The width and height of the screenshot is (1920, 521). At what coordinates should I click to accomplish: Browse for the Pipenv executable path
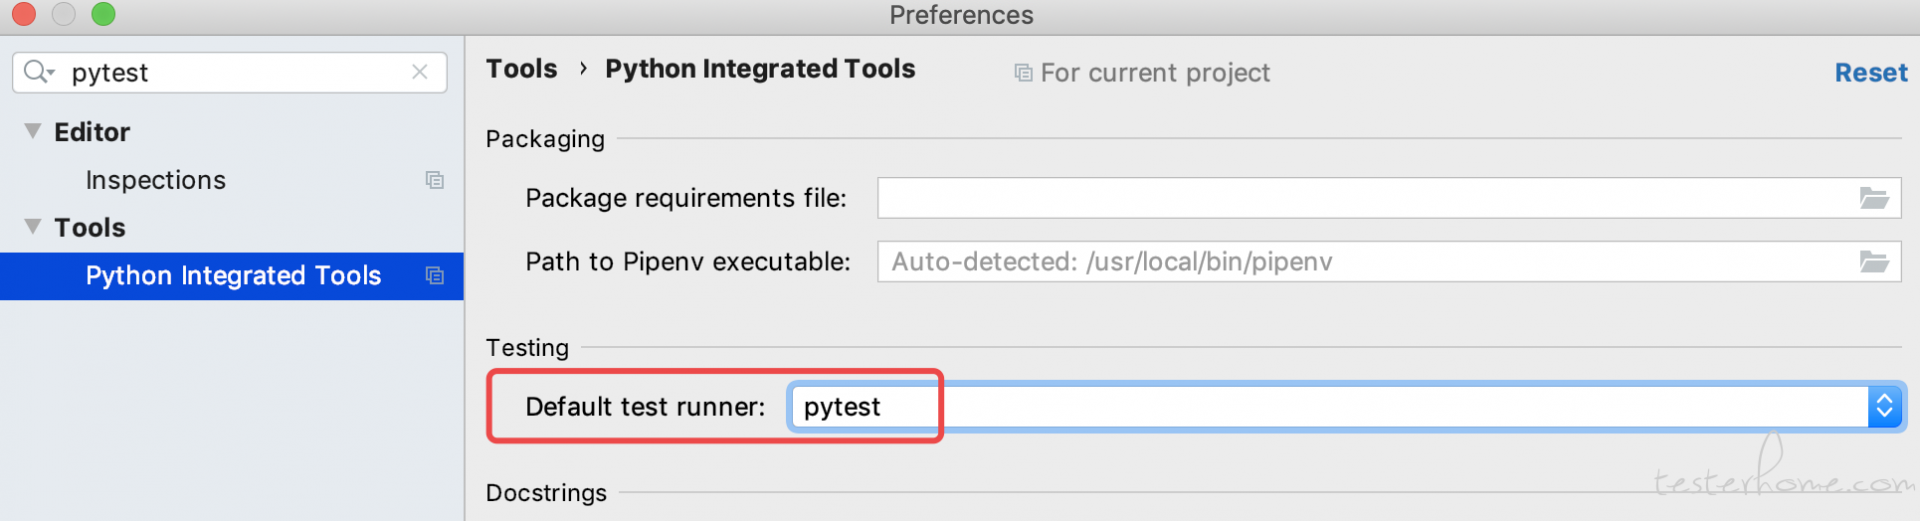tap(1873, 262)
